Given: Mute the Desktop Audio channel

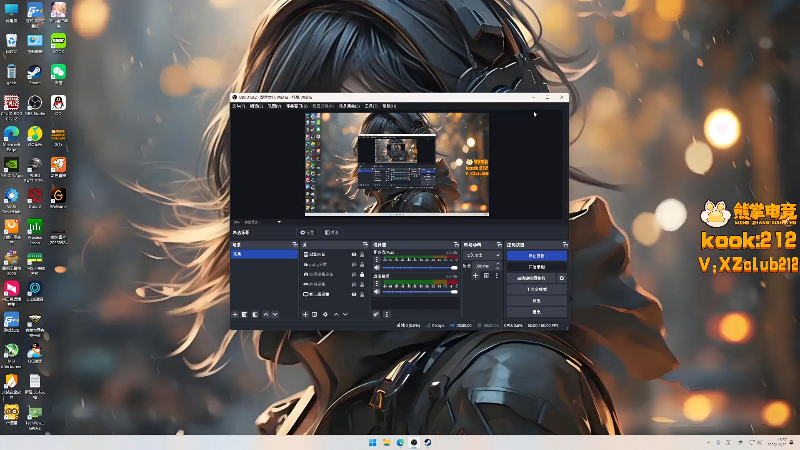Looking at the screenshot, I should tap(377, 292).
